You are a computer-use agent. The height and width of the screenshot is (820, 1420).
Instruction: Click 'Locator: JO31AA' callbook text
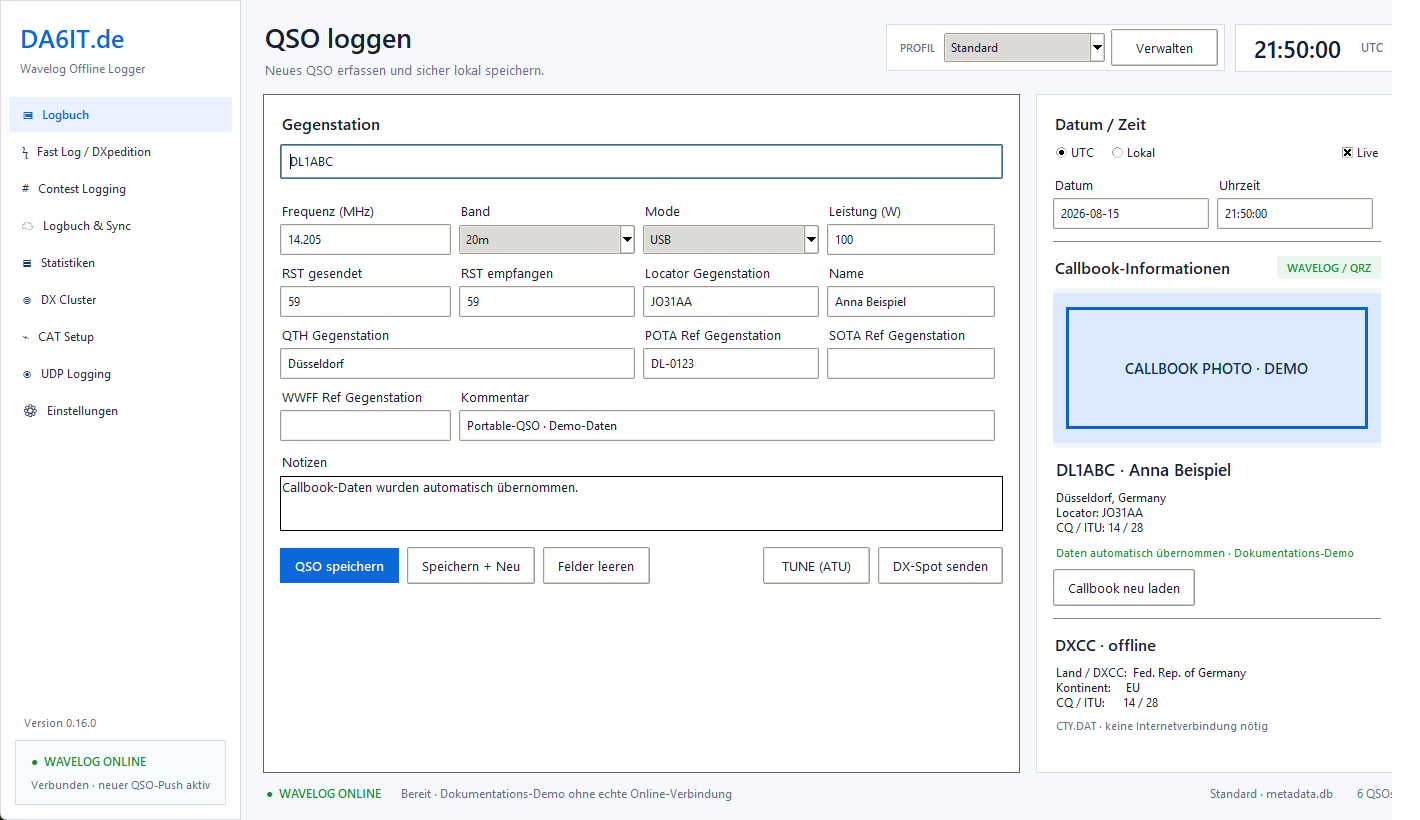pos(1099,513)
